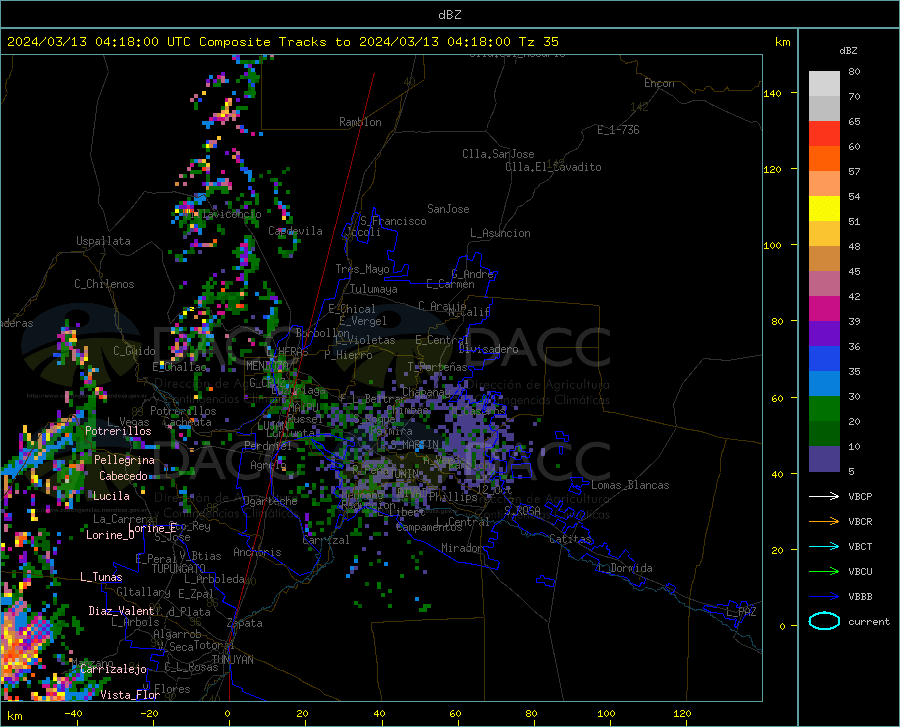Click the blue swatch at 36 dBZ
Viewport: 900px width, 727px height.
pyautogui.click(x=824, y=358)
